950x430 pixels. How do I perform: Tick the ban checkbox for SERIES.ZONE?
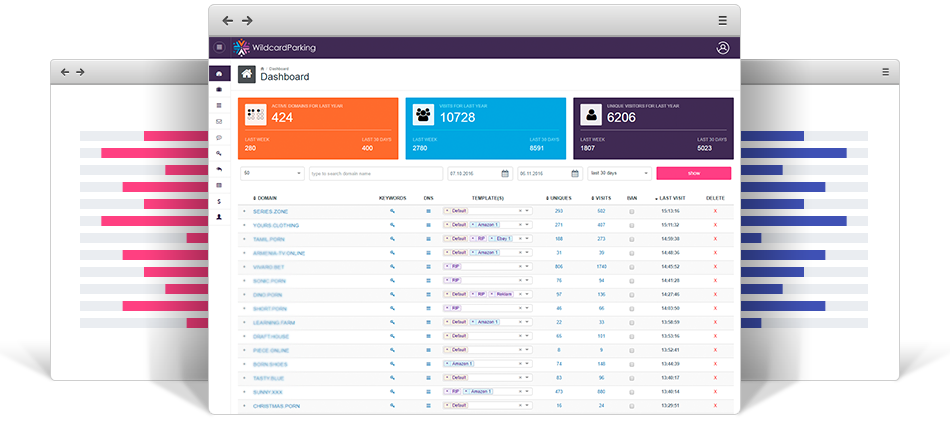click(632, 211)
